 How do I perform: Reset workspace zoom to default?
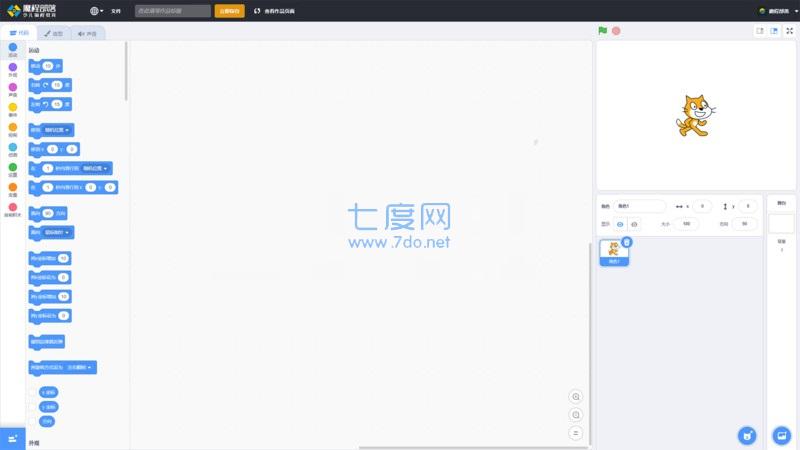click(576, 433)
